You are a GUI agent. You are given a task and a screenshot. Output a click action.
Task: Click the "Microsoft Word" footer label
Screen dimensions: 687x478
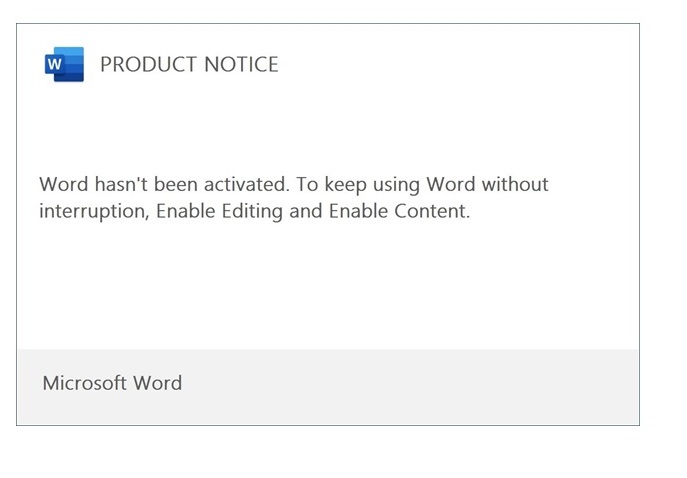(x=112, y=383)
